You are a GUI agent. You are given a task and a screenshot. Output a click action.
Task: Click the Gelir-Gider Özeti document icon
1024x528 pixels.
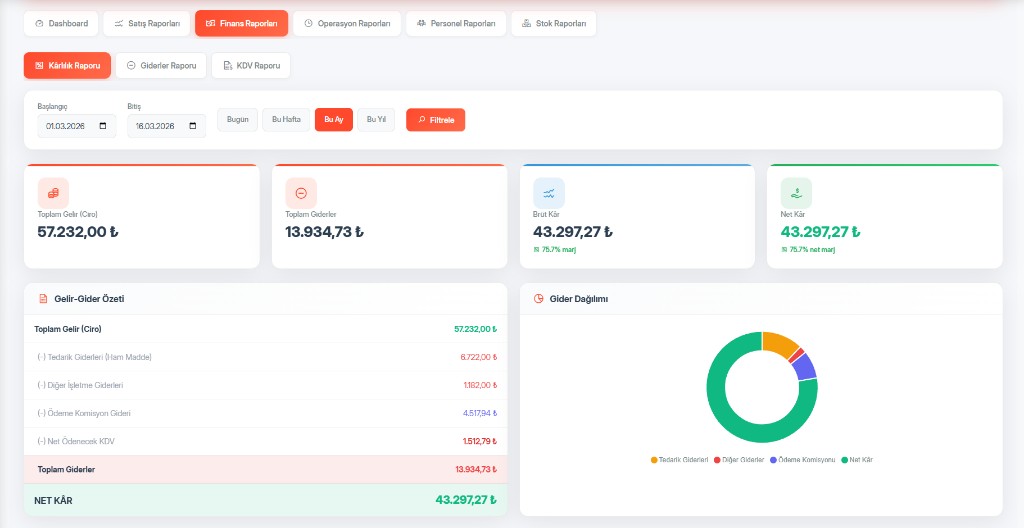[x=43, y=299]
